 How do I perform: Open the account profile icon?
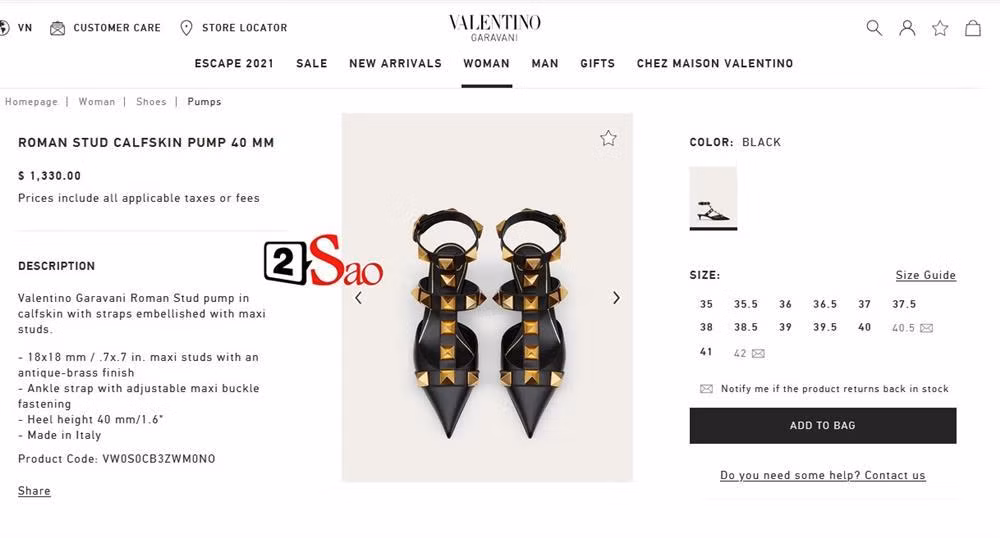pyautogui.click(x=907, y=28)
